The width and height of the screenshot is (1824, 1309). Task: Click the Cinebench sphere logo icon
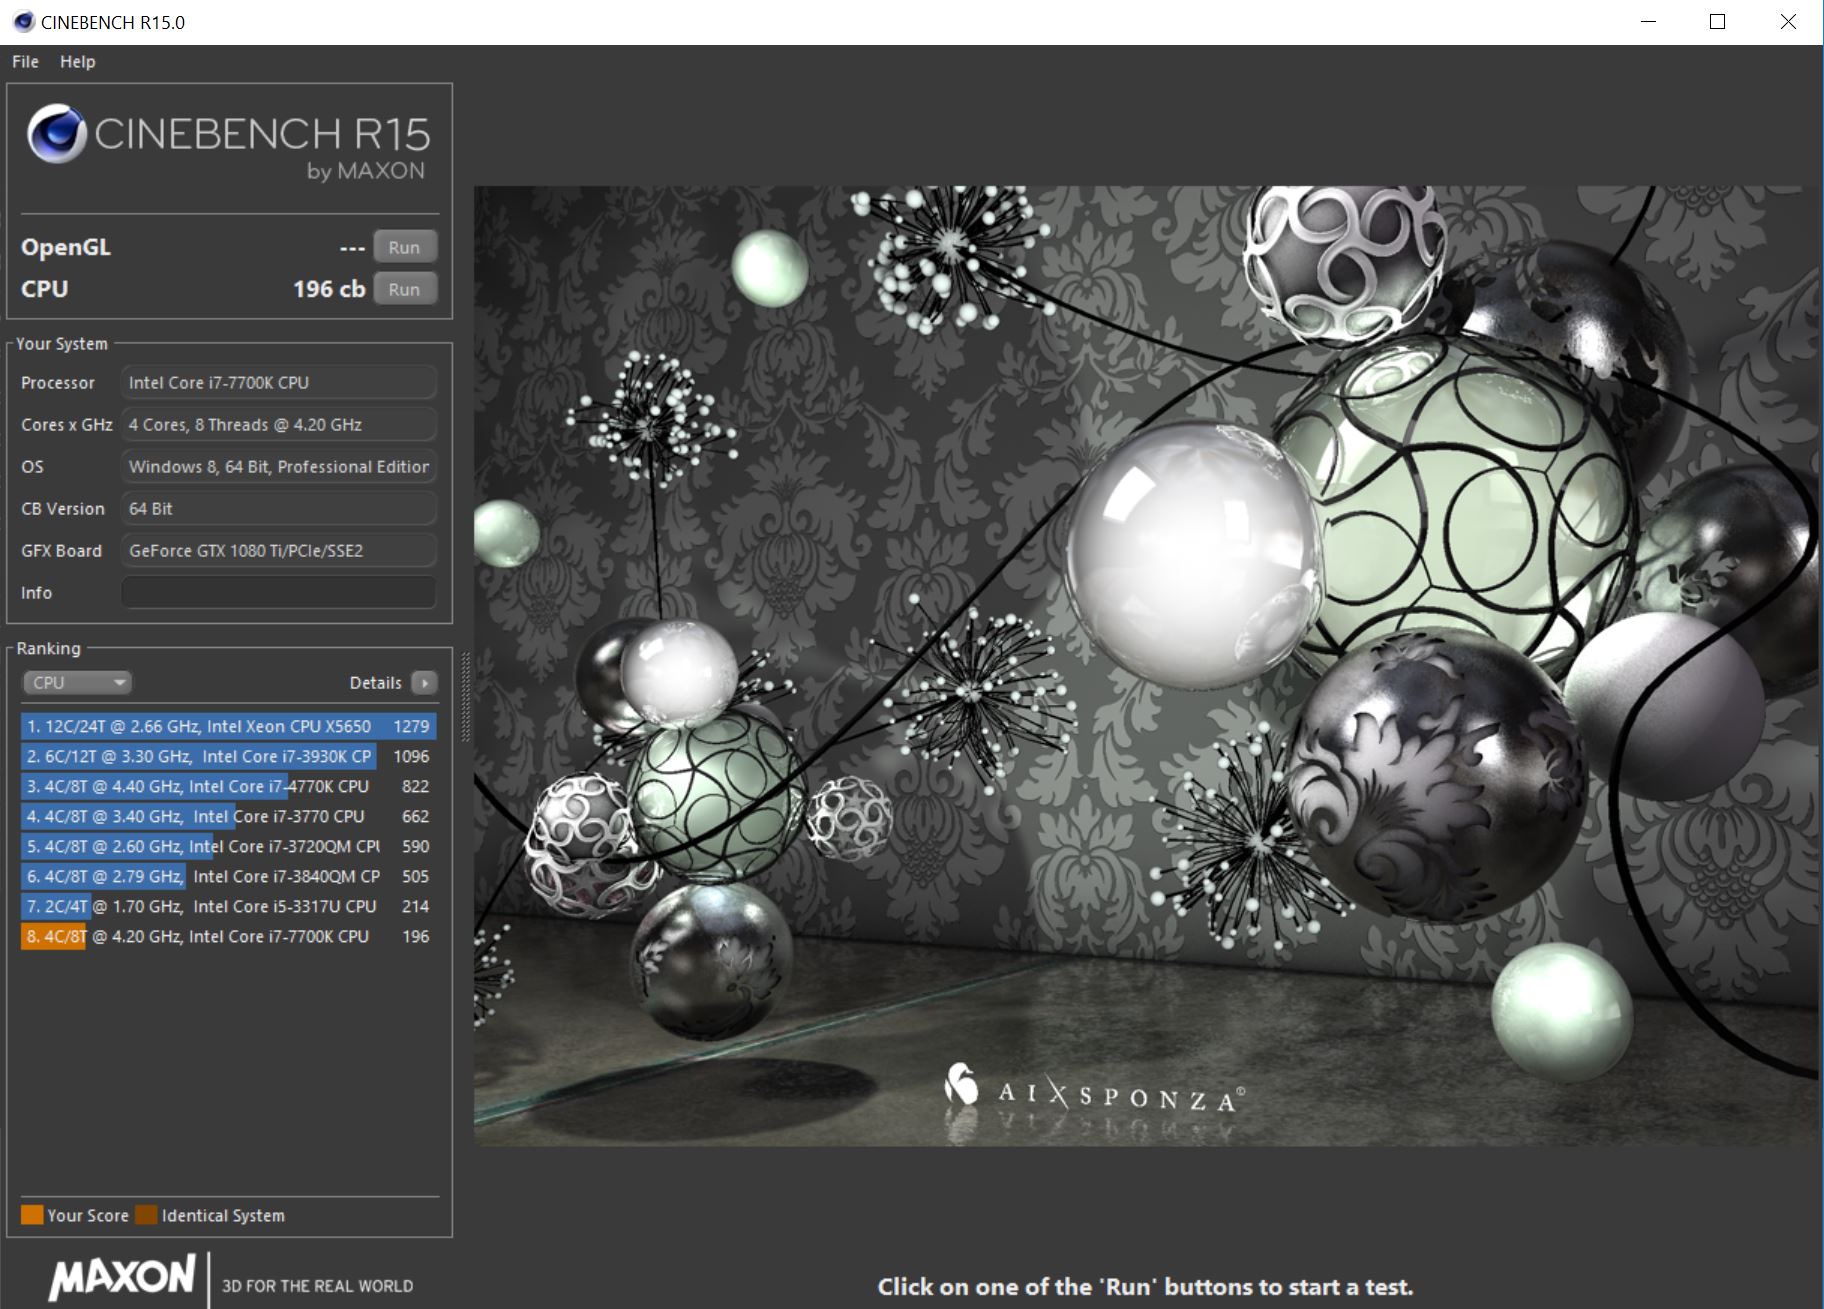coord(56,134)
